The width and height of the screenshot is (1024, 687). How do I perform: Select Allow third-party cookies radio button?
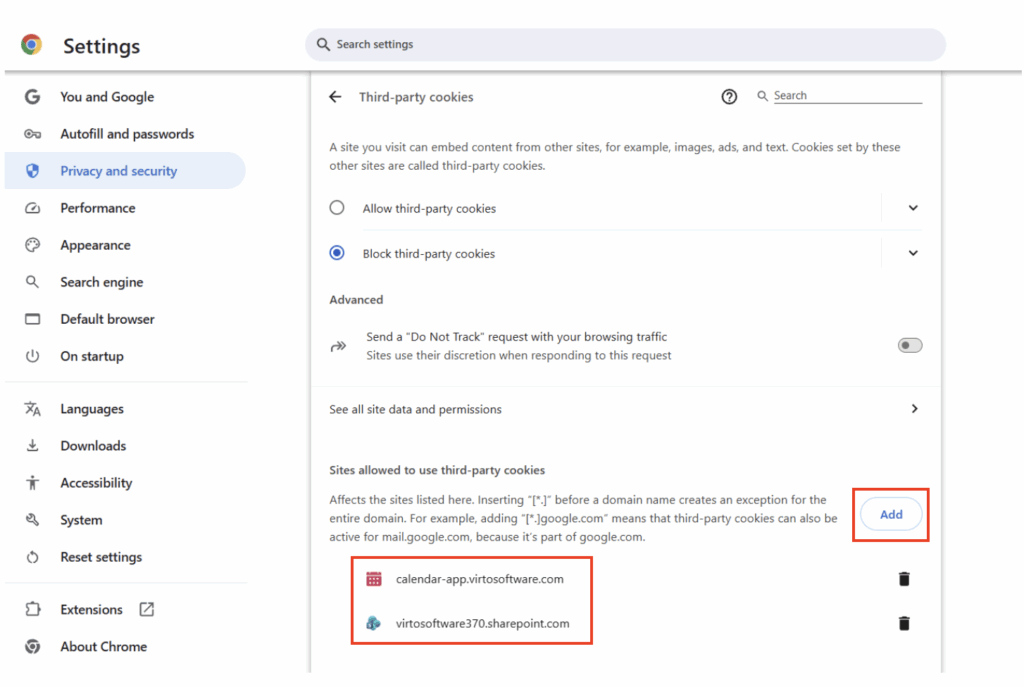pos(337,208)
